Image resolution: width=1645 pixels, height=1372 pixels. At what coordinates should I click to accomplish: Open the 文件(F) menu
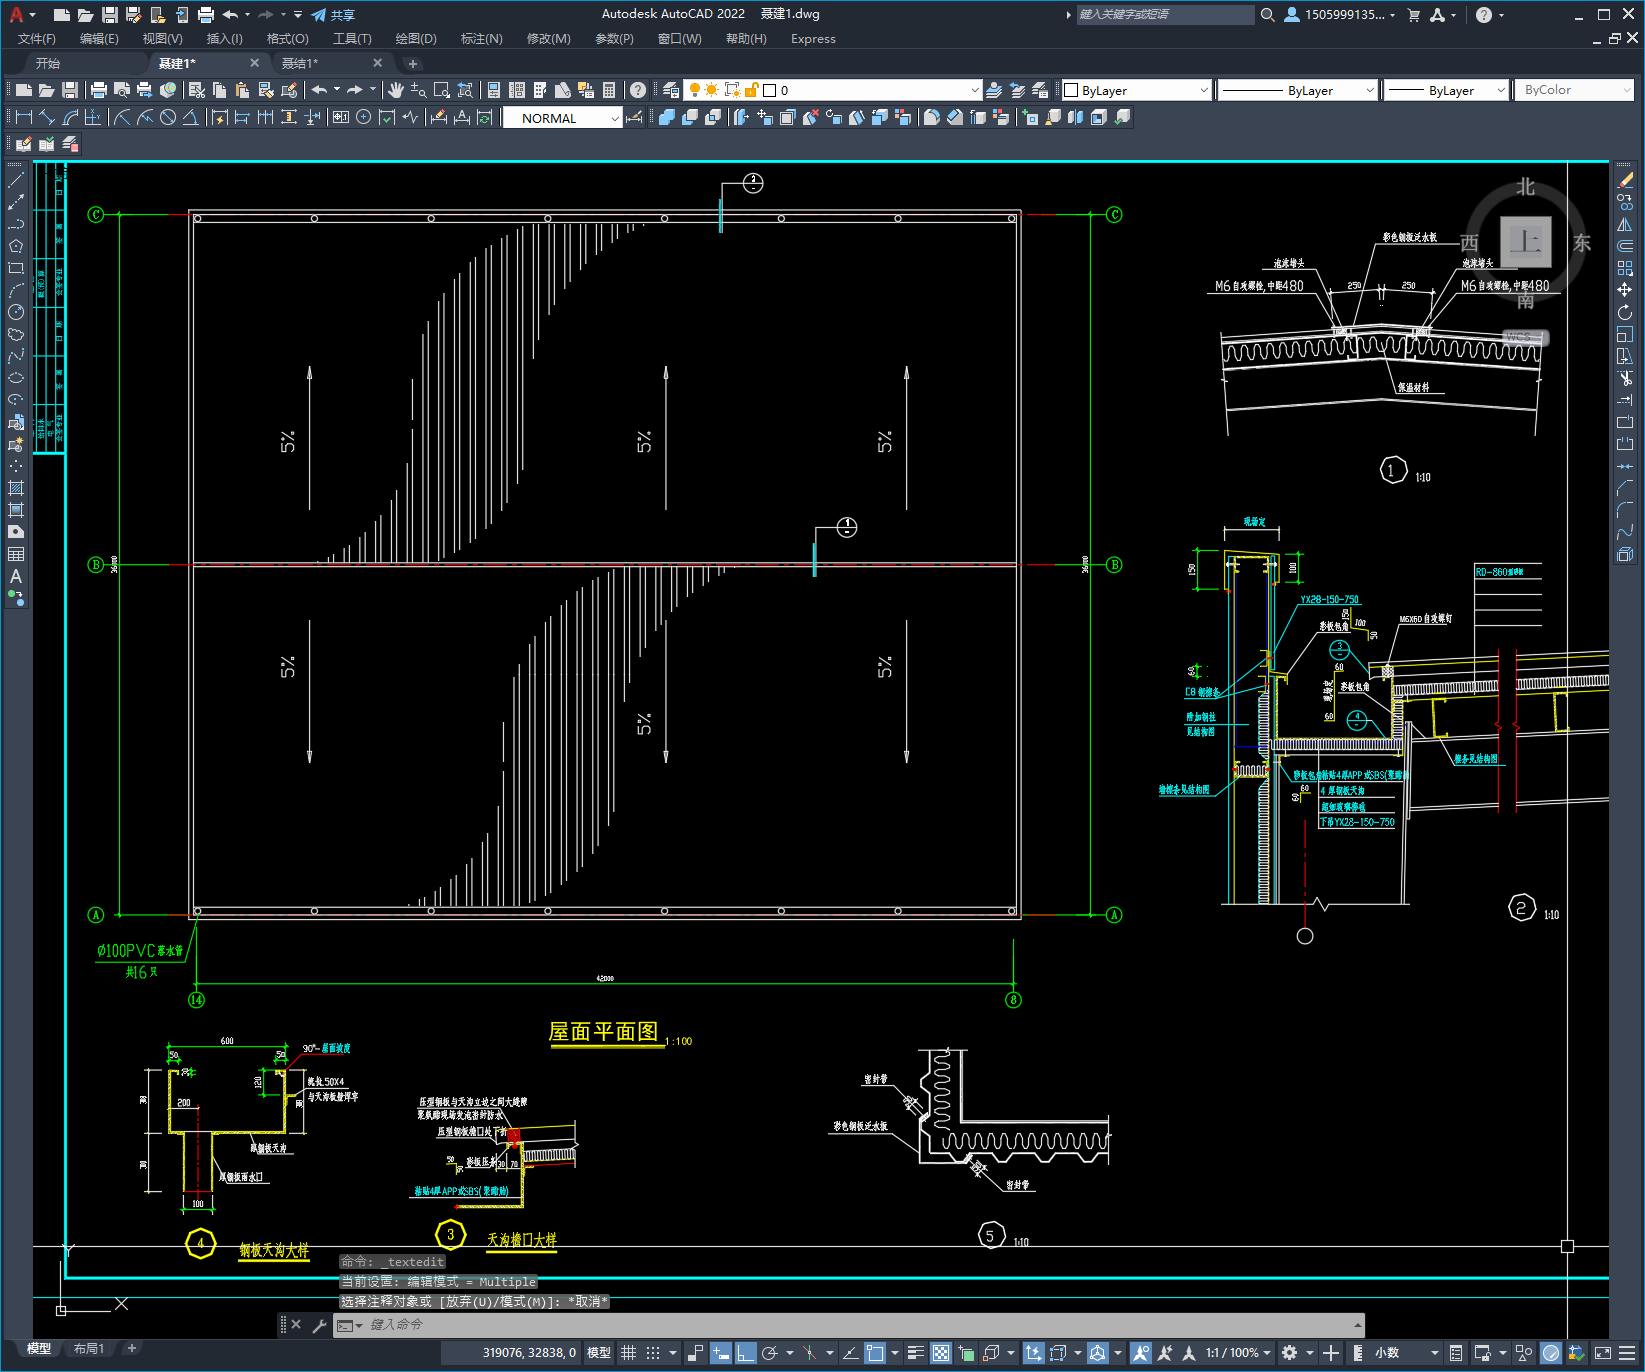(37, 39)
